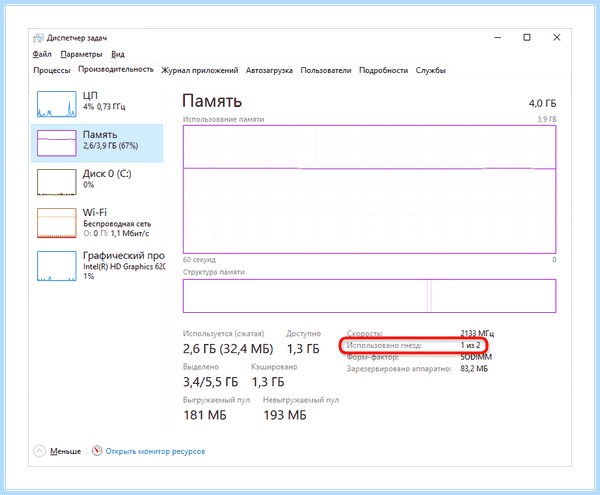The image size is (600, 495).
Task: Close the Диспетчер задач window
Action: click(x=557, y=37)
